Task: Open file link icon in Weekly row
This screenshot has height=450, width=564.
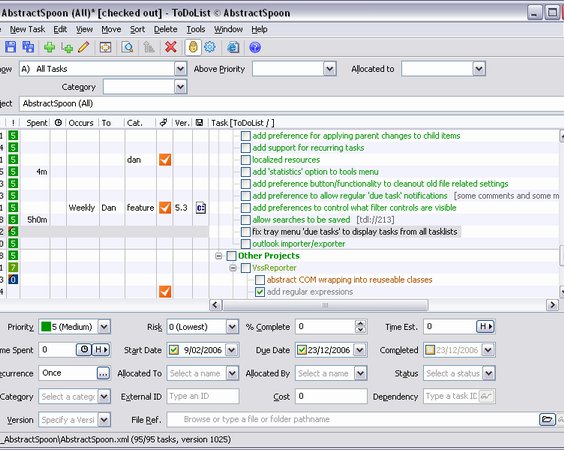Action: point(201,208)
